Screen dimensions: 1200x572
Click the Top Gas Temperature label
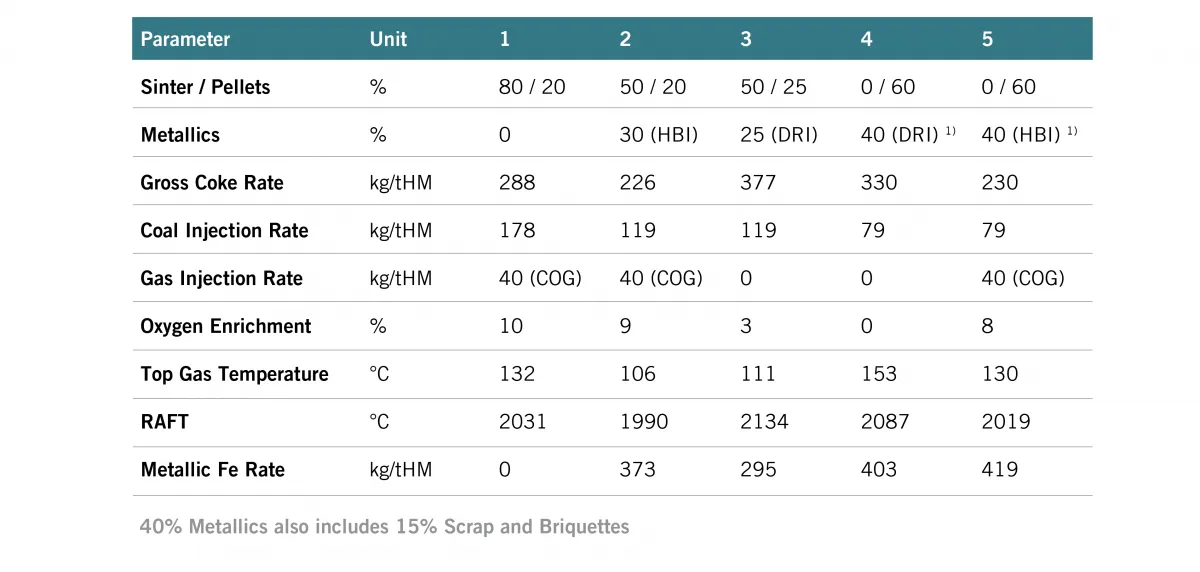pyautogui.click(x=234, y=374)
